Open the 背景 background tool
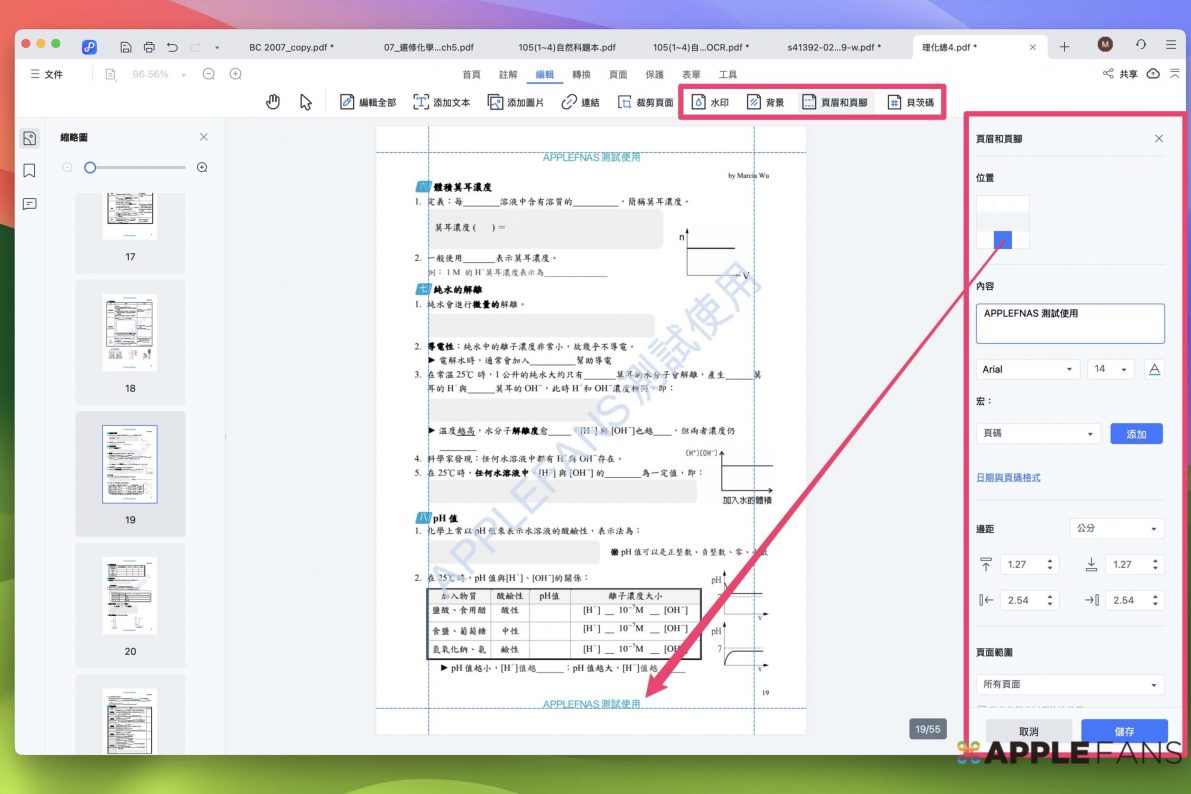 (x=766, y=102)
